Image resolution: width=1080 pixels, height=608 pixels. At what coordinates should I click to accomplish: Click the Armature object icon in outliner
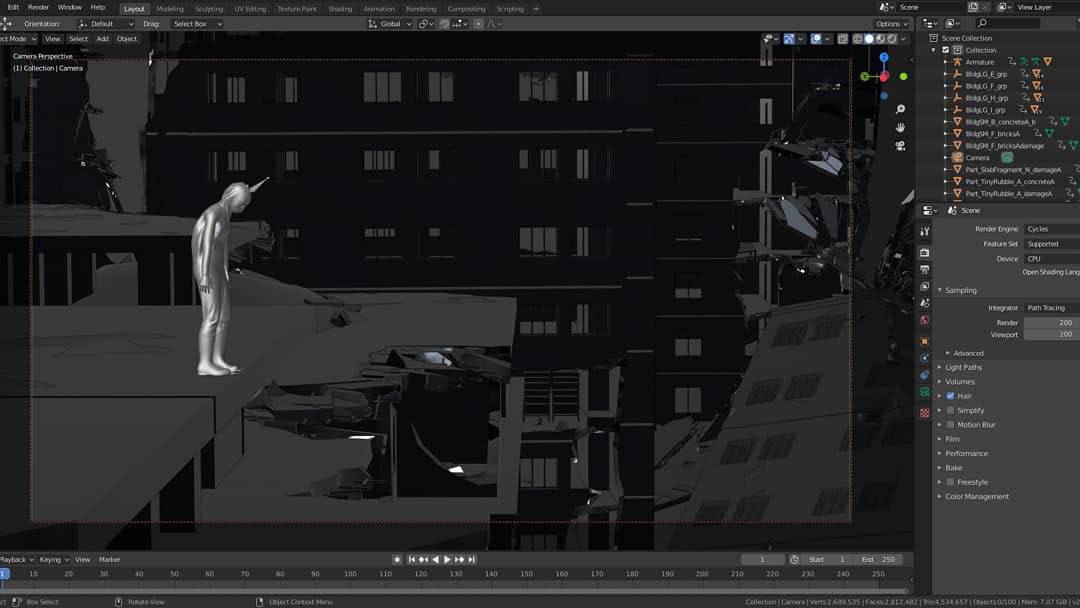coord(957,62)
